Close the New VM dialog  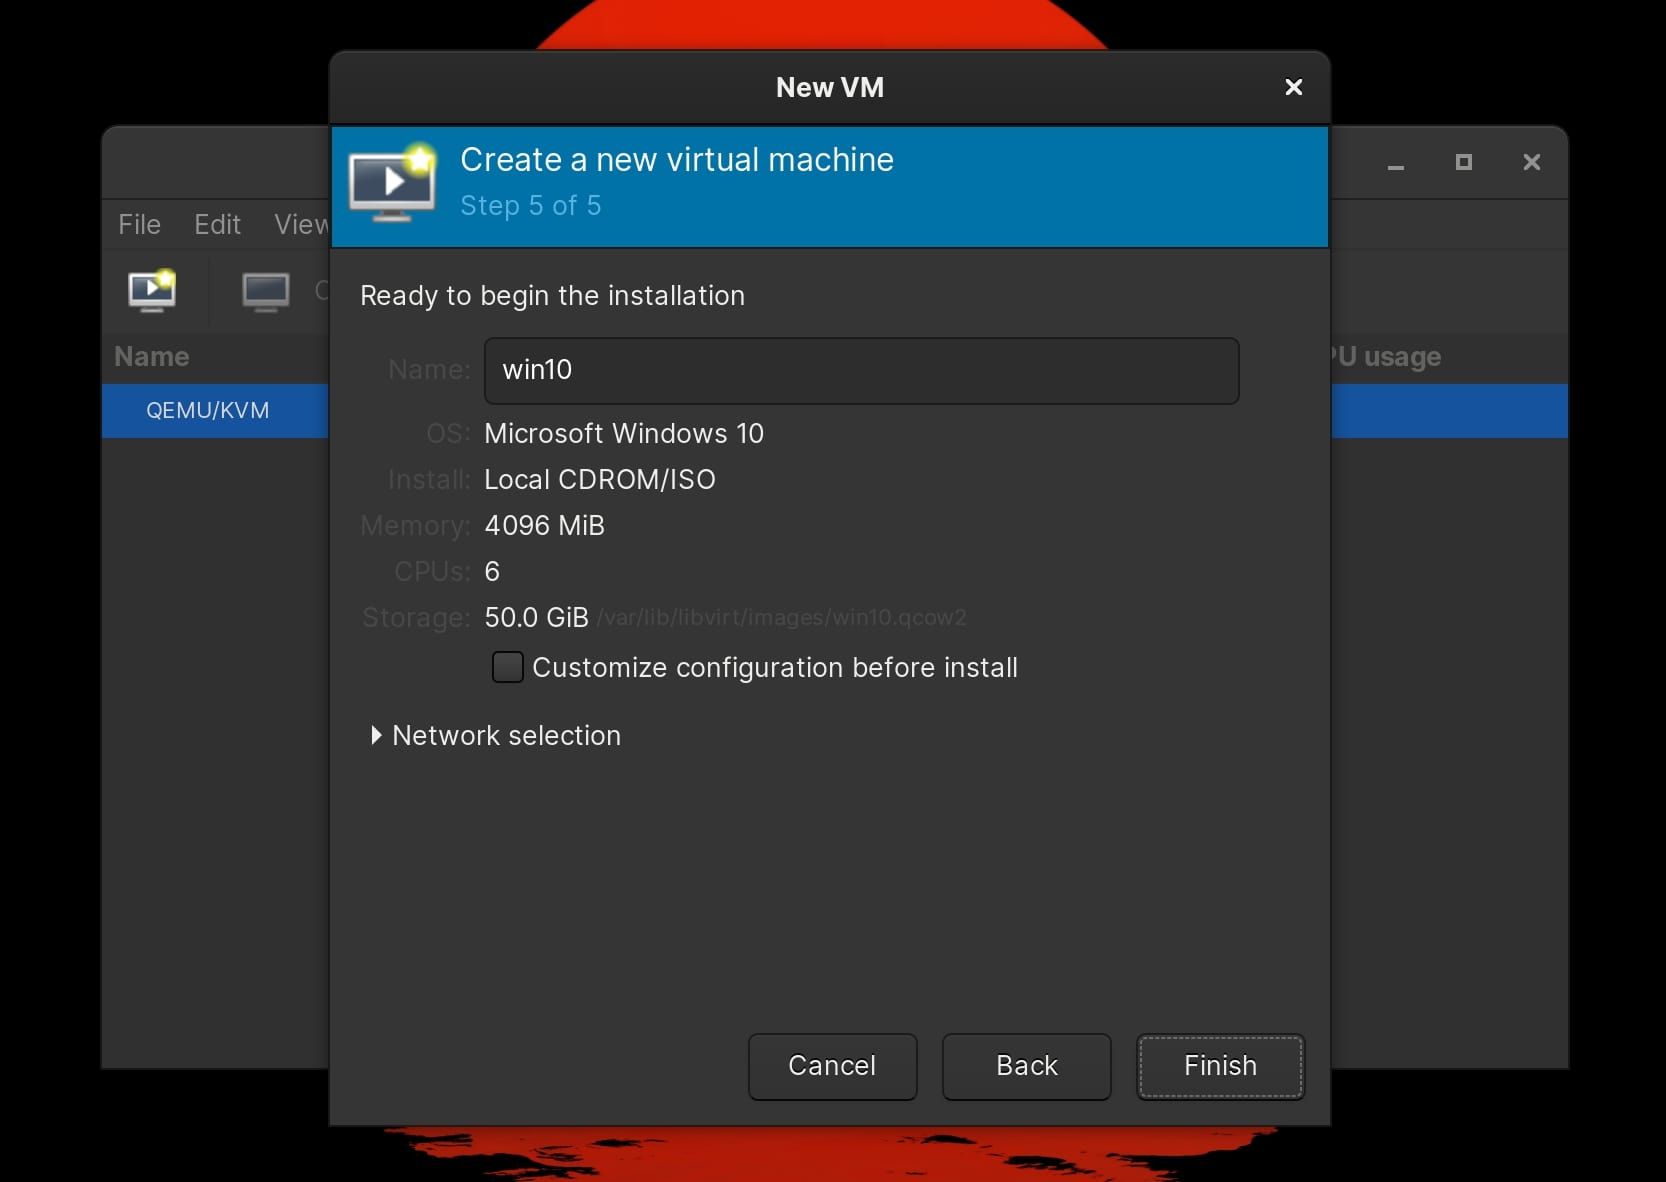[1293, 87]
